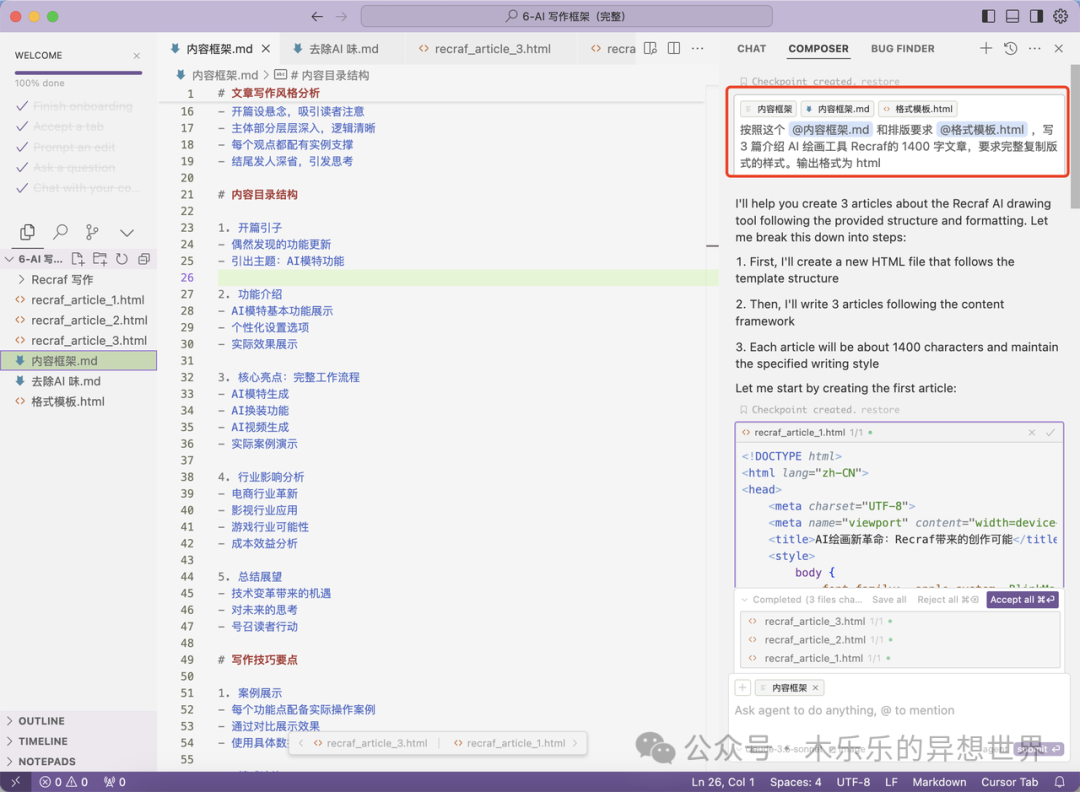Image resolution: width=1080 pixels, height=792 pixels.
Task: Click the New Folder icon in explorer
Action: (x=100, y=259)
